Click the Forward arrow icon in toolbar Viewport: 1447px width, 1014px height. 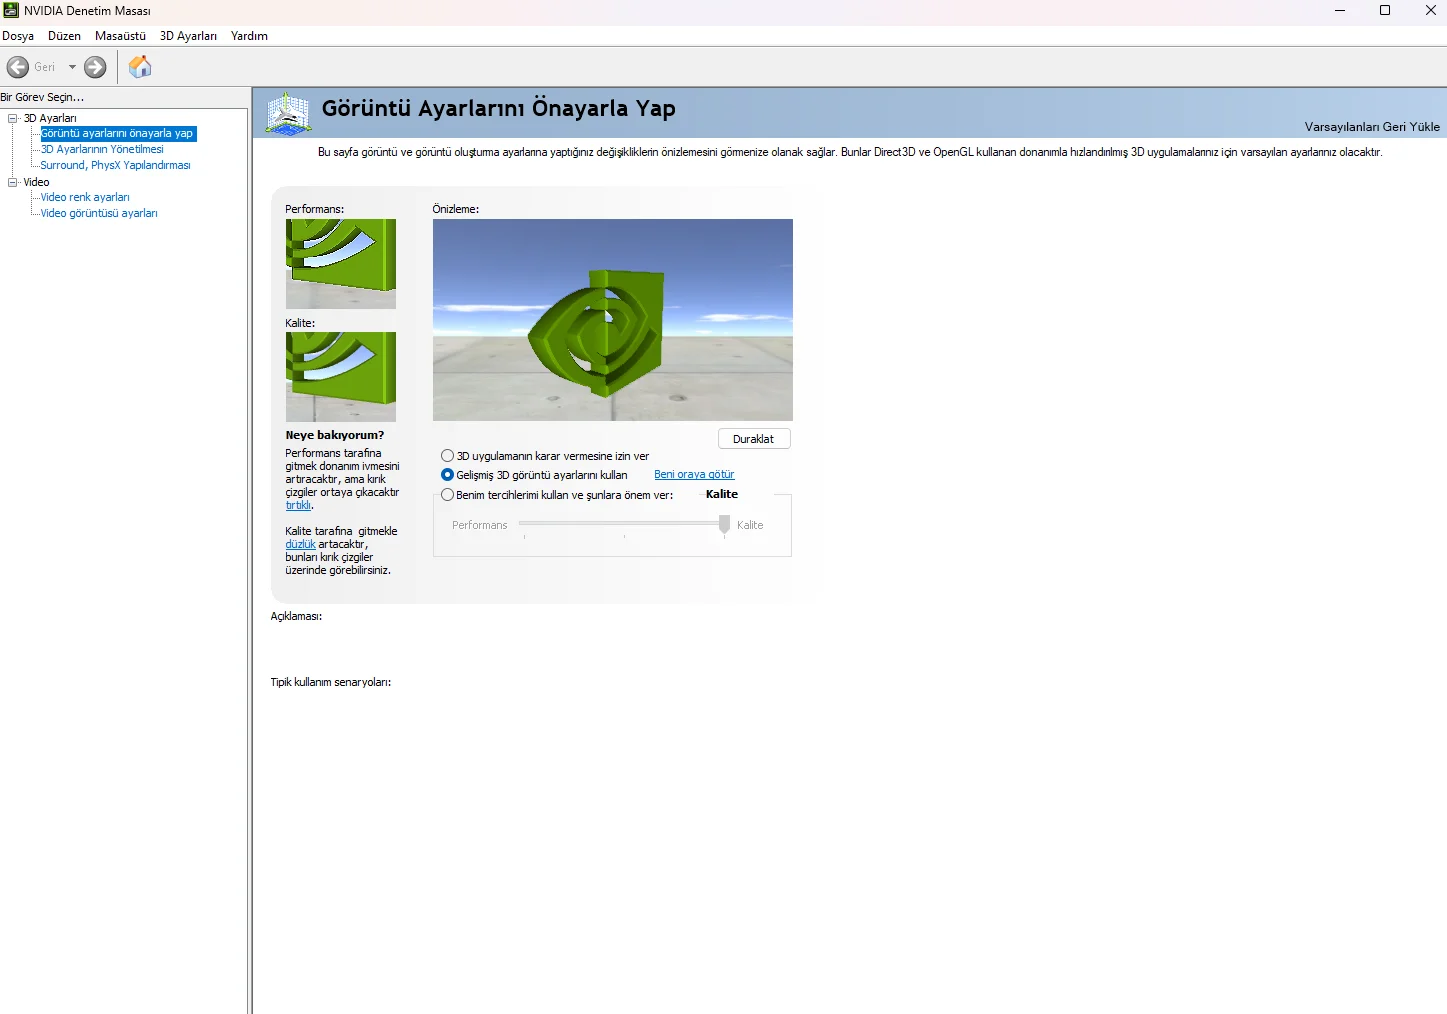point(95,67)
